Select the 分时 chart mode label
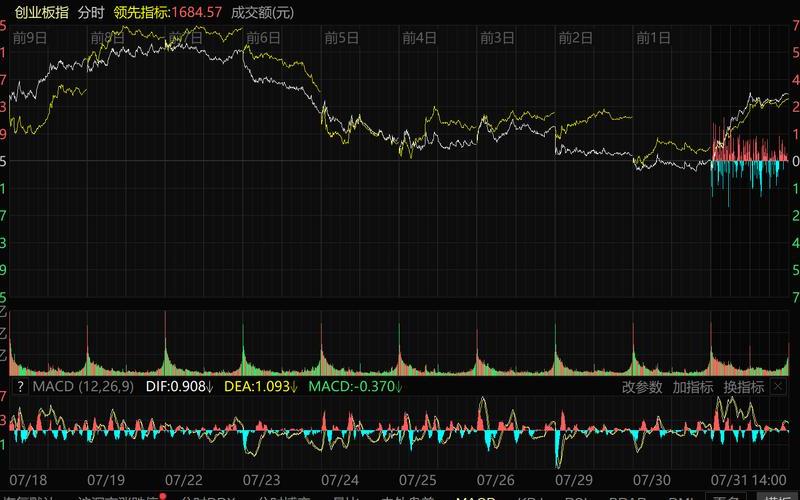Viewport: 800px width, 500px height. 91,12
